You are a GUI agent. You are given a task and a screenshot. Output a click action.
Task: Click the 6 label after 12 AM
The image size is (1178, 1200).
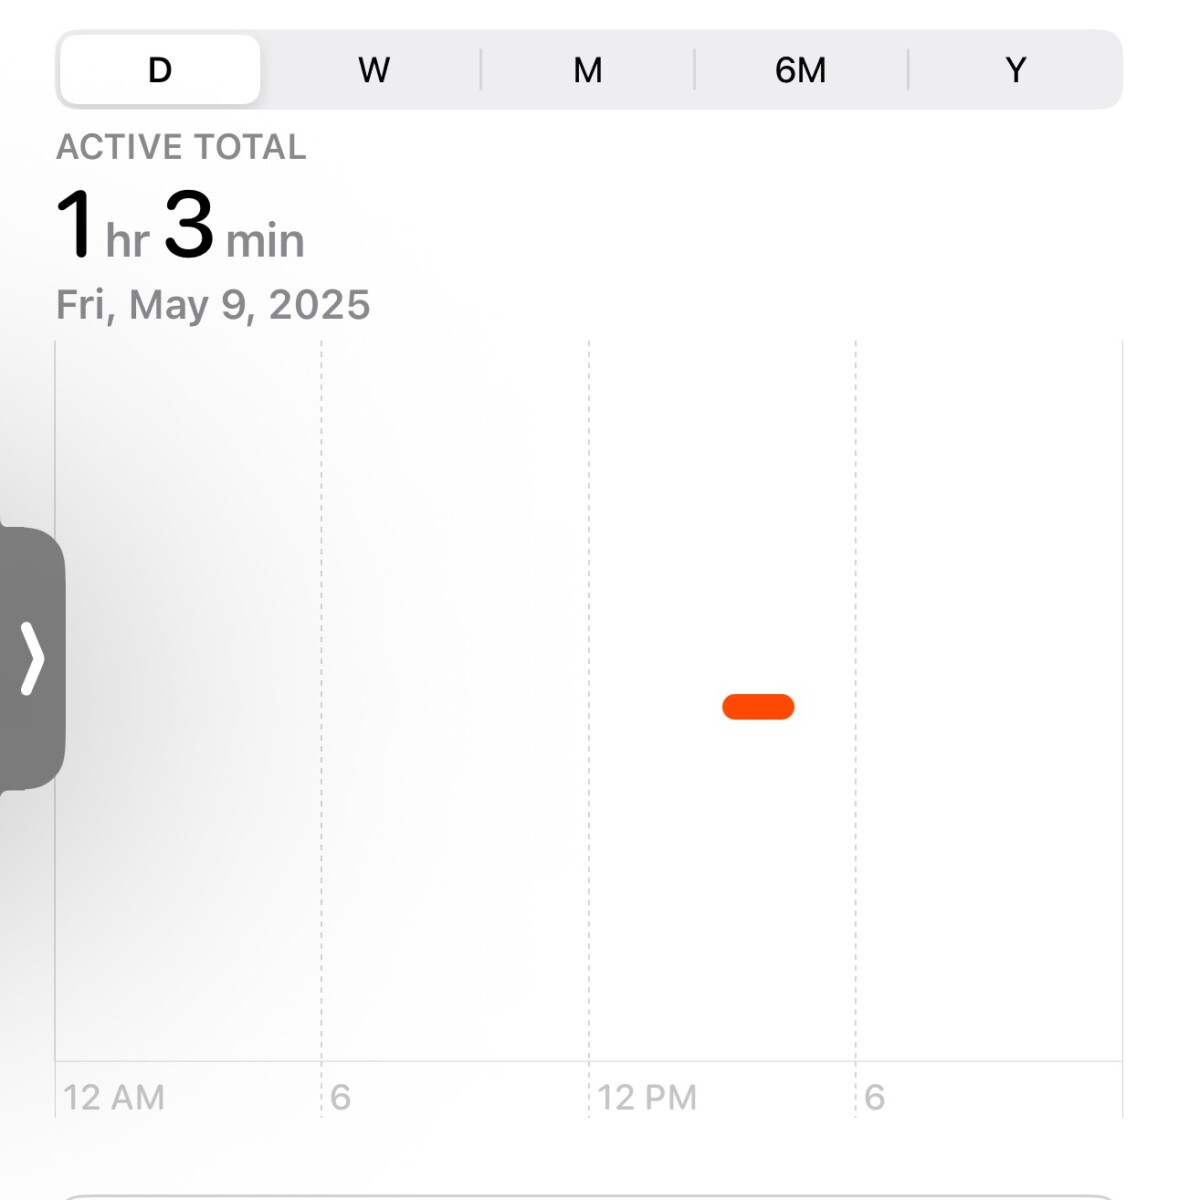341,1097
